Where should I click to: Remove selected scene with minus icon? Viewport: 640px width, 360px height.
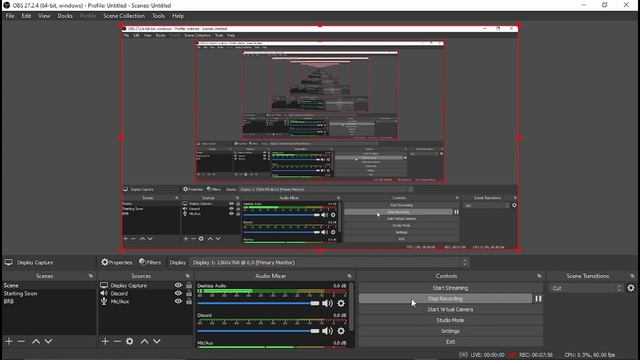22,341
